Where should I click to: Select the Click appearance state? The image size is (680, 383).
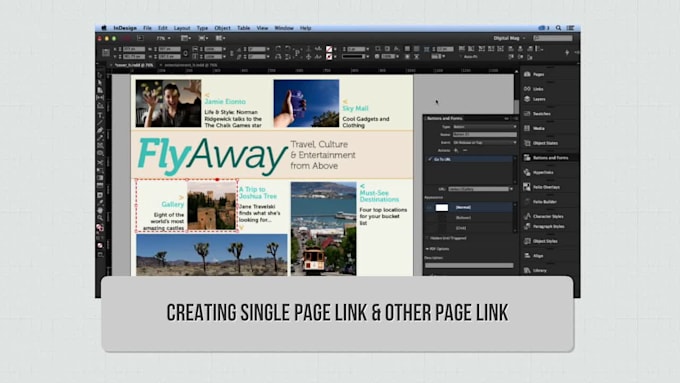coord(469,228)
